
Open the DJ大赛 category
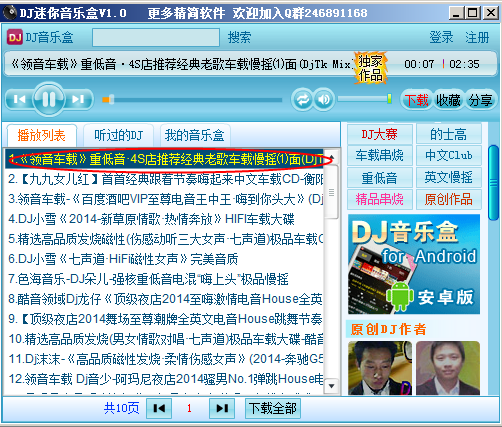pos(380,134)
